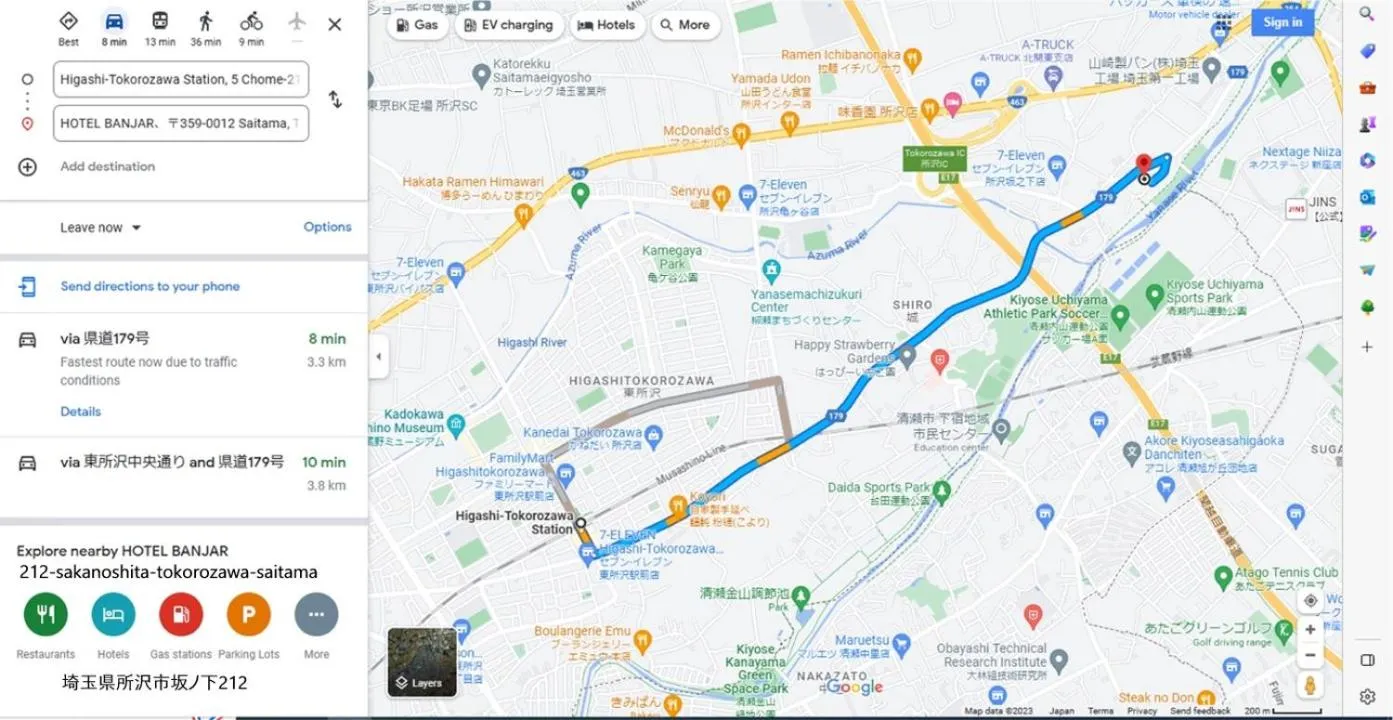The height and width of the screenshot is (720, 1393).
Task: Swap start and destination with reverse arrows
Action: pyautogui.click(x=335, y=100)
